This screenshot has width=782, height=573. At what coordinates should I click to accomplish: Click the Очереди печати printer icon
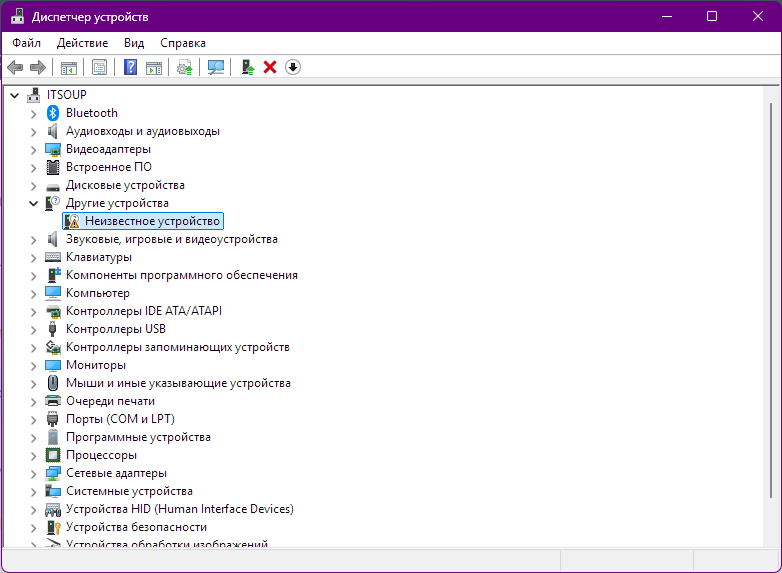[x=53, y=401]
